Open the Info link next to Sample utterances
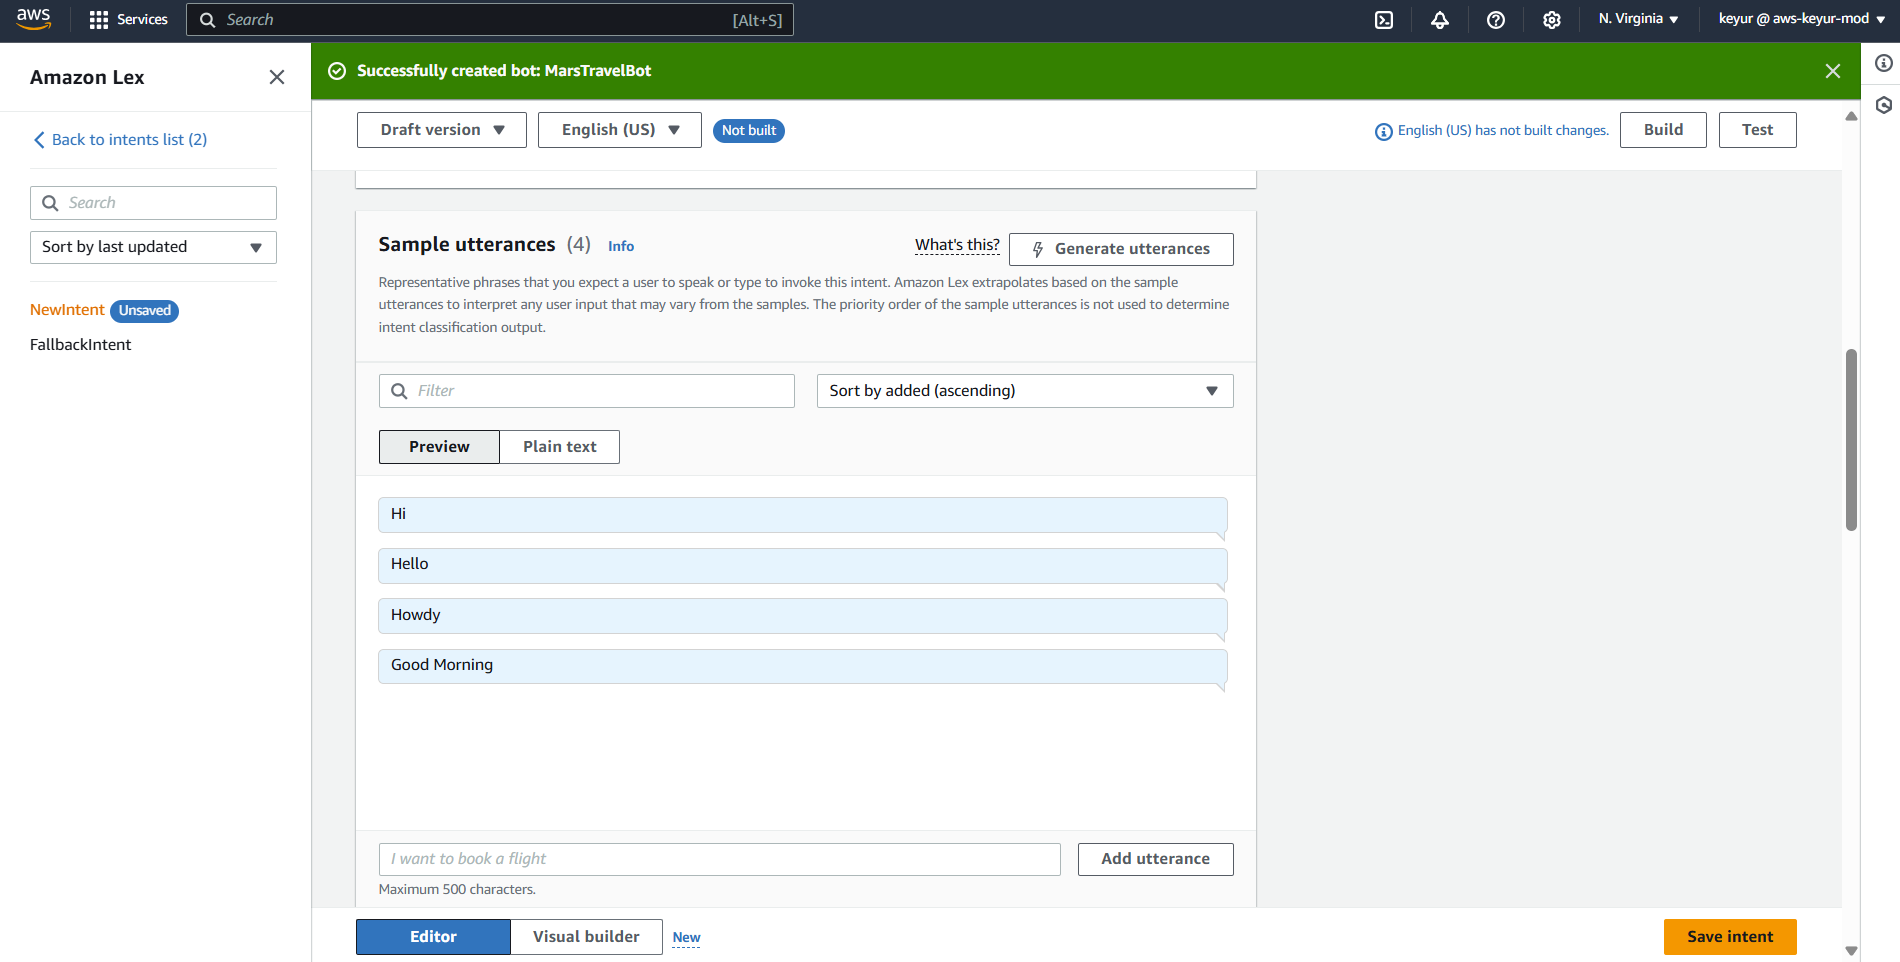1900x962 pixels. click(621, 246)
